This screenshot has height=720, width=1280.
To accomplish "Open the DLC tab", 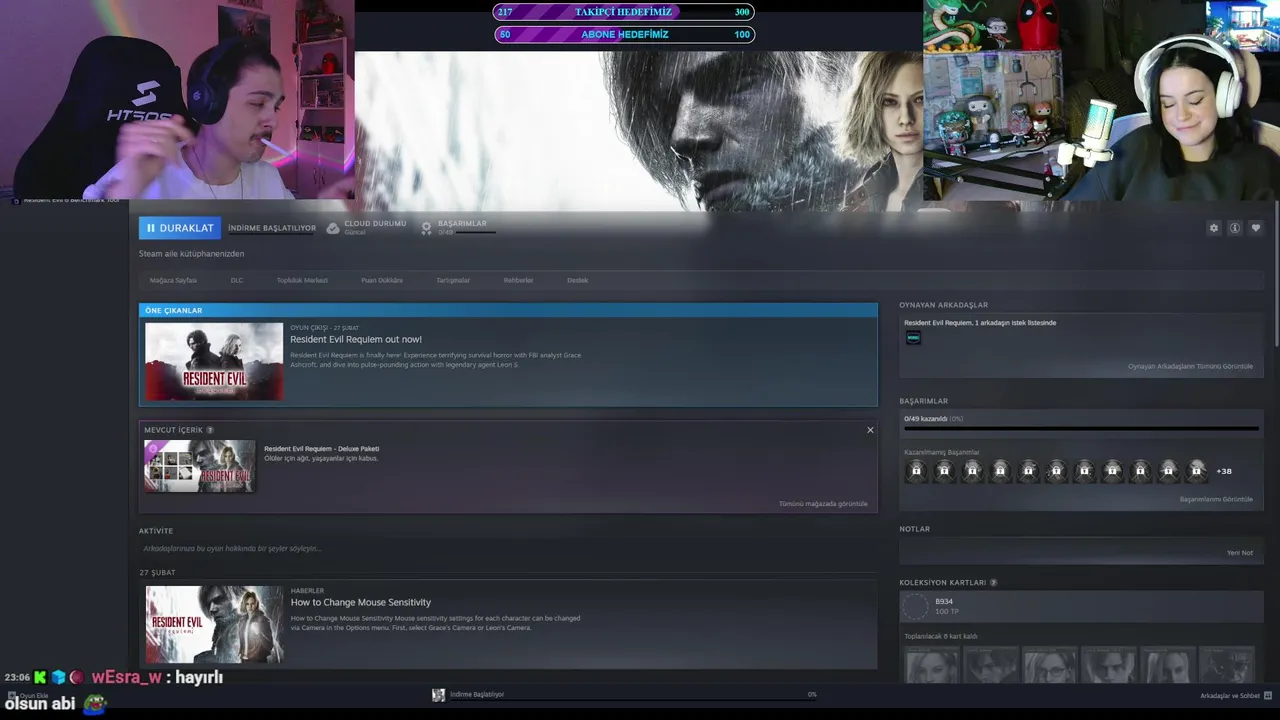I will (237, 280).
